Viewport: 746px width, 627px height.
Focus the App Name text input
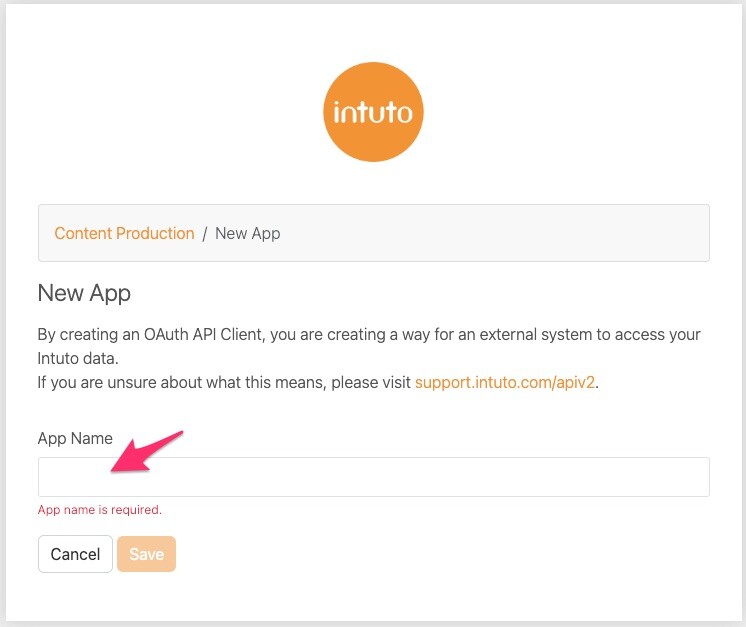tap(400, 477)
